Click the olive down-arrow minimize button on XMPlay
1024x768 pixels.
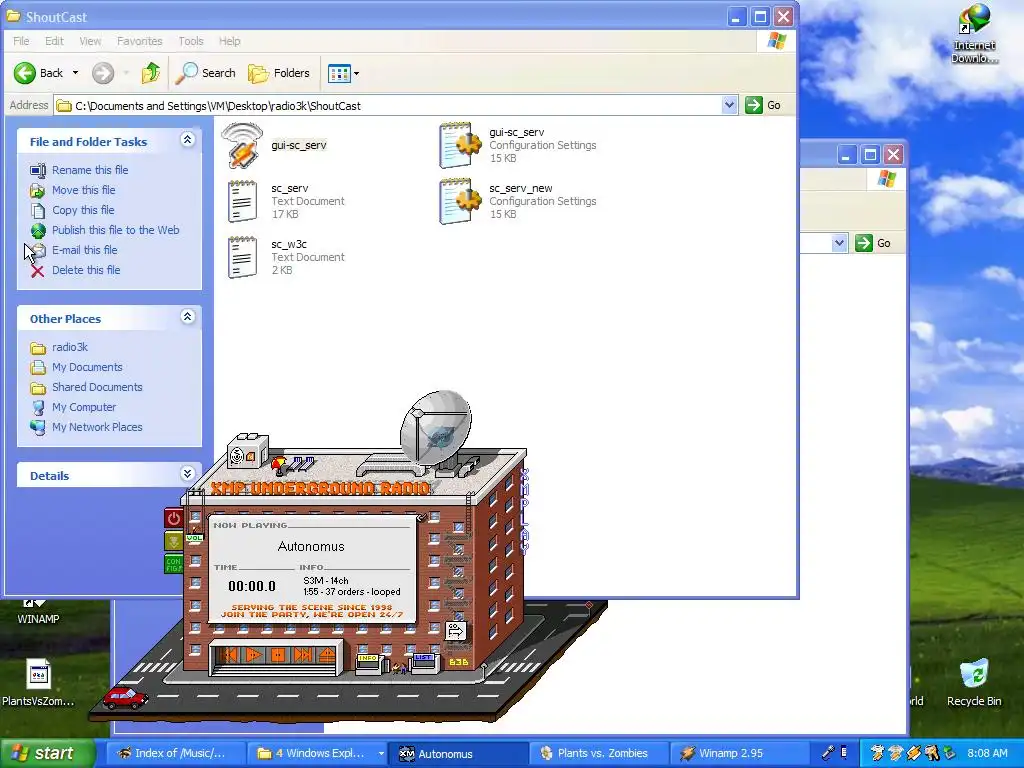coord(174,541)
